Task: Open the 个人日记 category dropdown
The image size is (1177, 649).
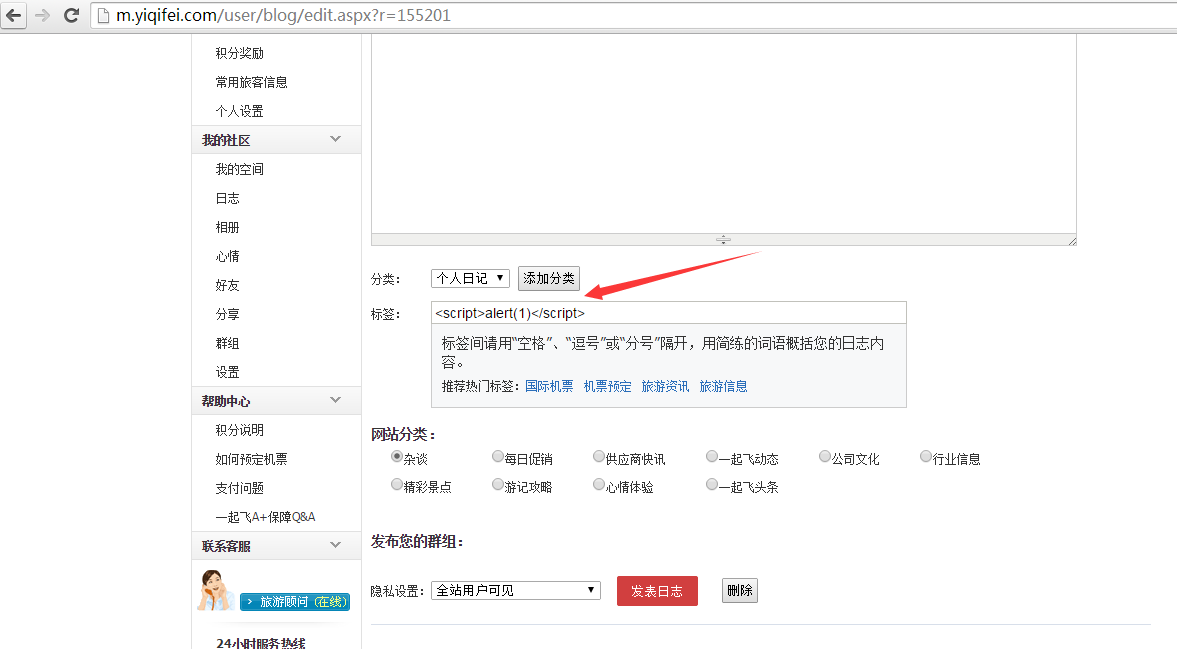Action: coord(471,278)
